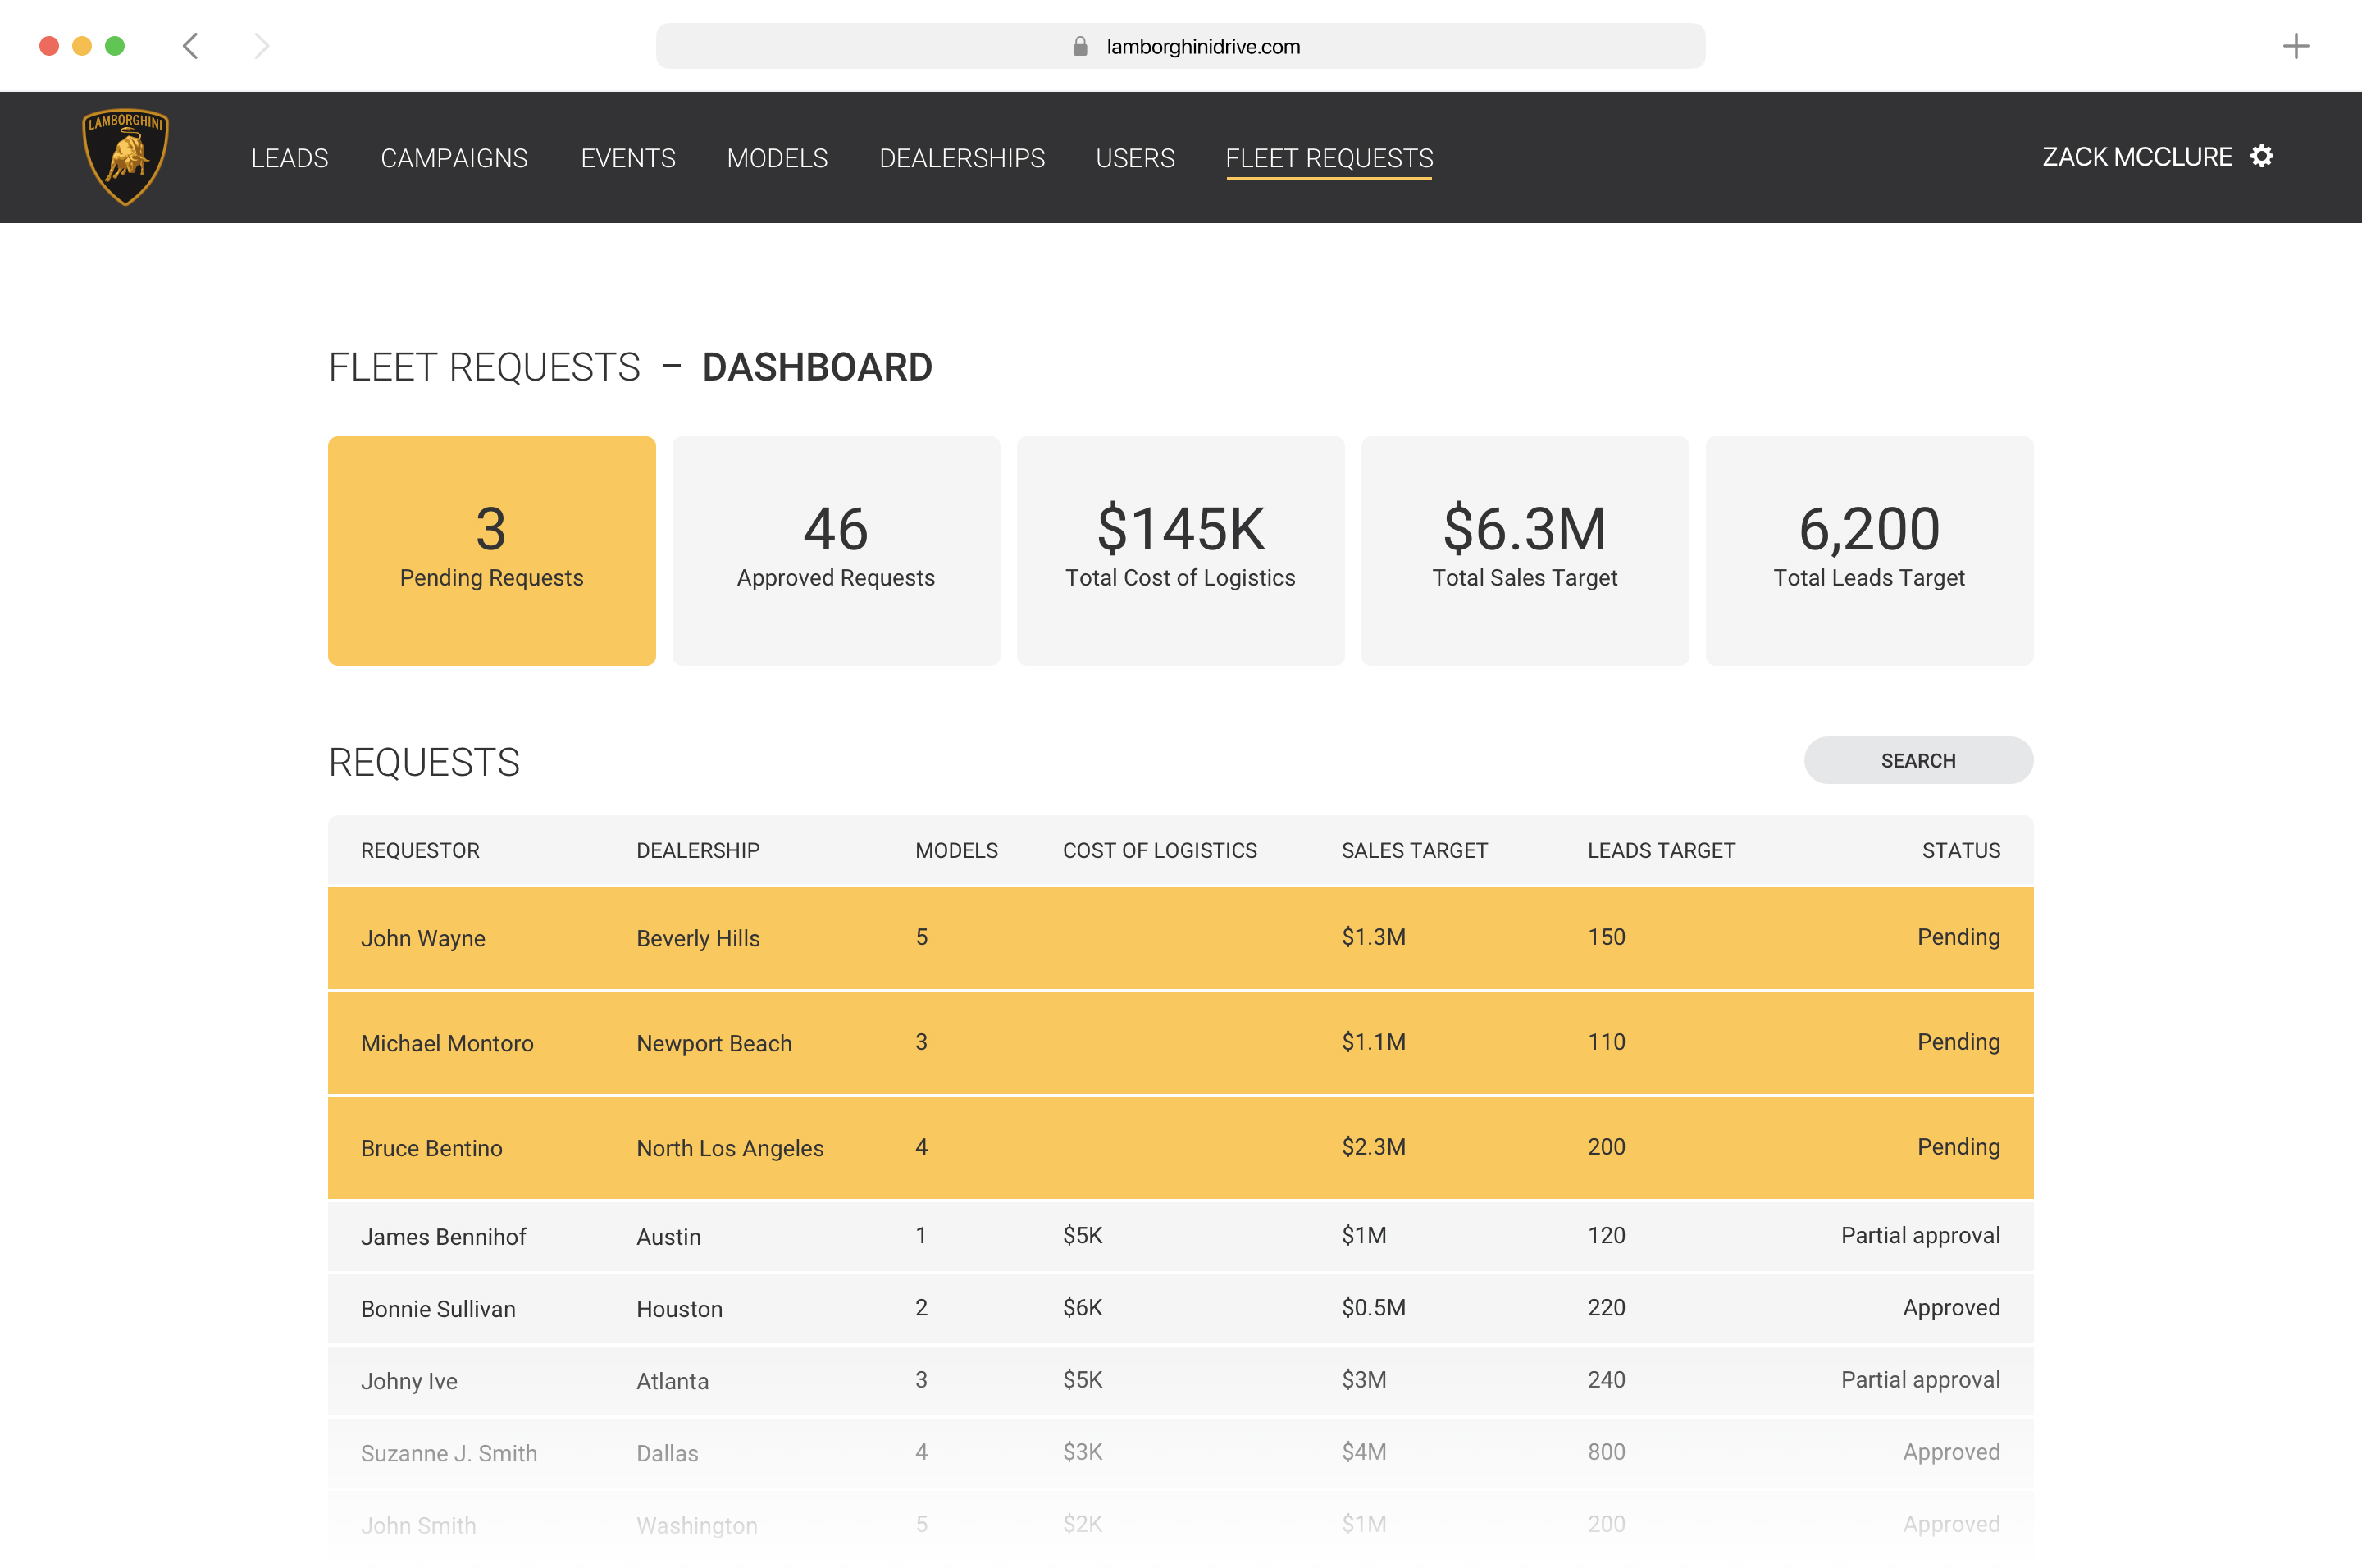This screenshot has height=1568, width=2362.
Task: Click the Lamborghini shield logo
Action: click(x=125, y=157)
